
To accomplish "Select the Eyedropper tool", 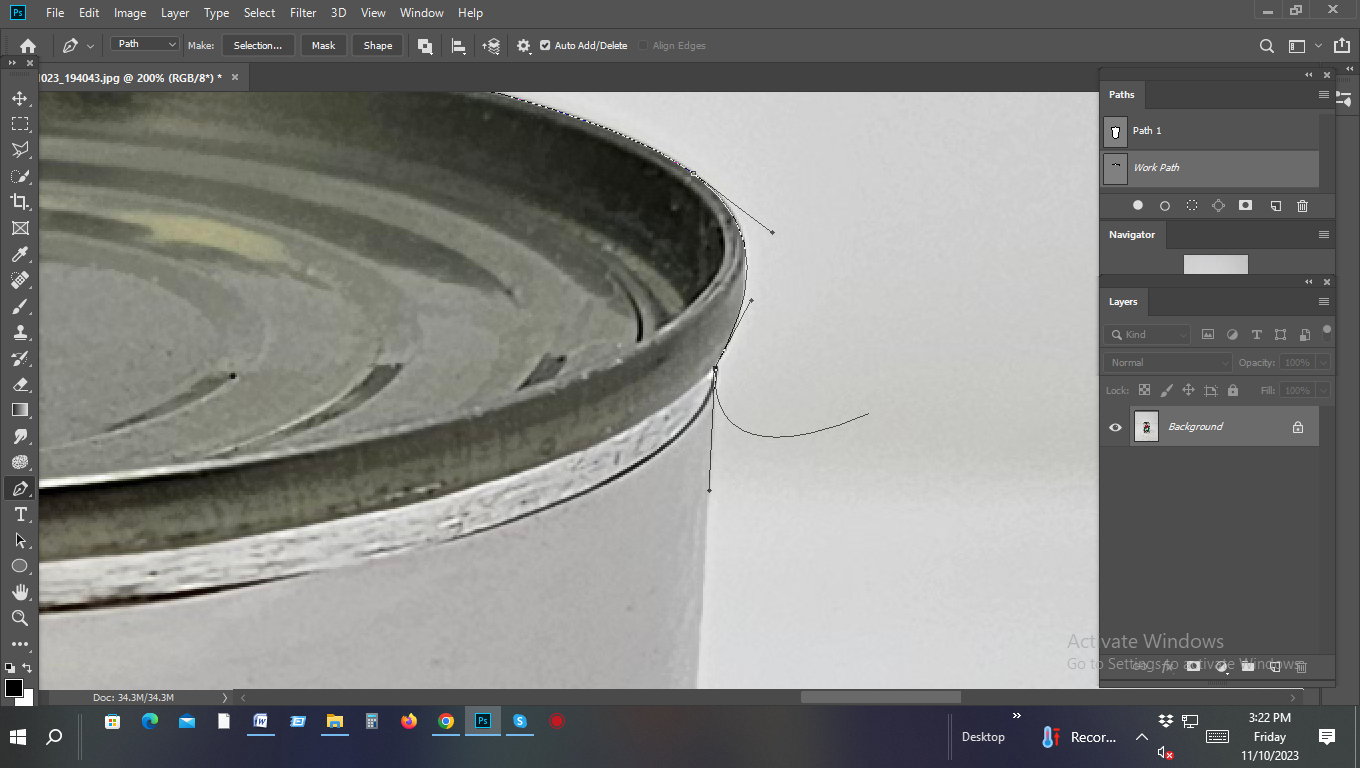I will coord(19,254).
